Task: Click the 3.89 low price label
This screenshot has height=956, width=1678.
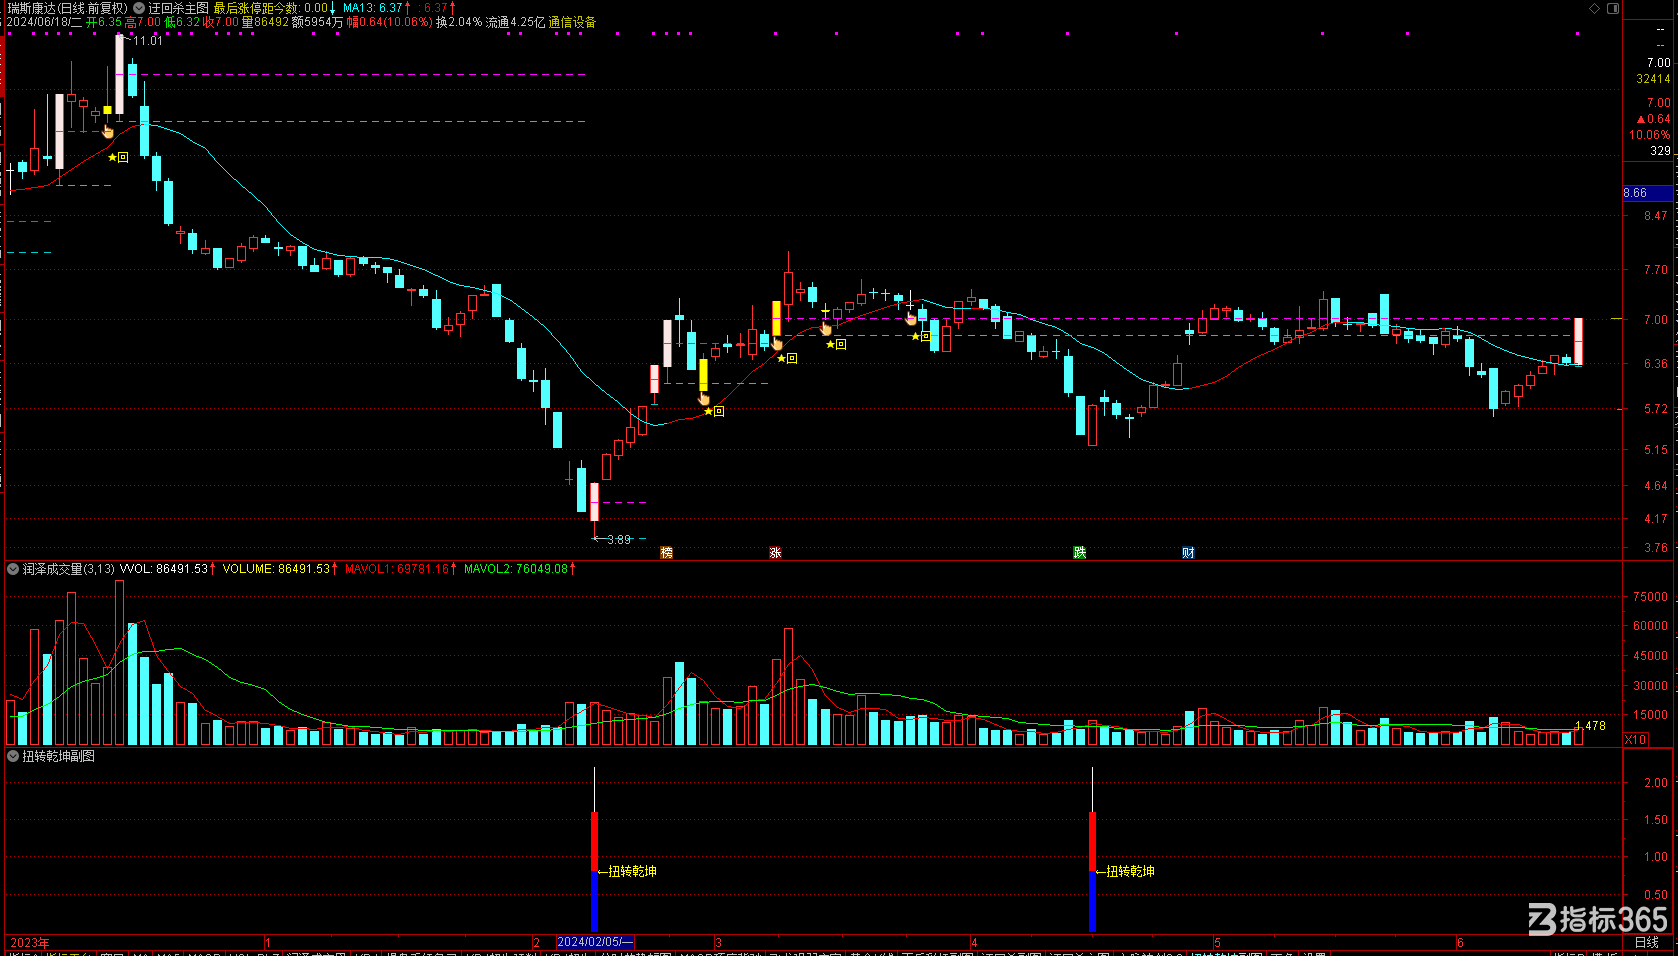Action: pos(619,539)
